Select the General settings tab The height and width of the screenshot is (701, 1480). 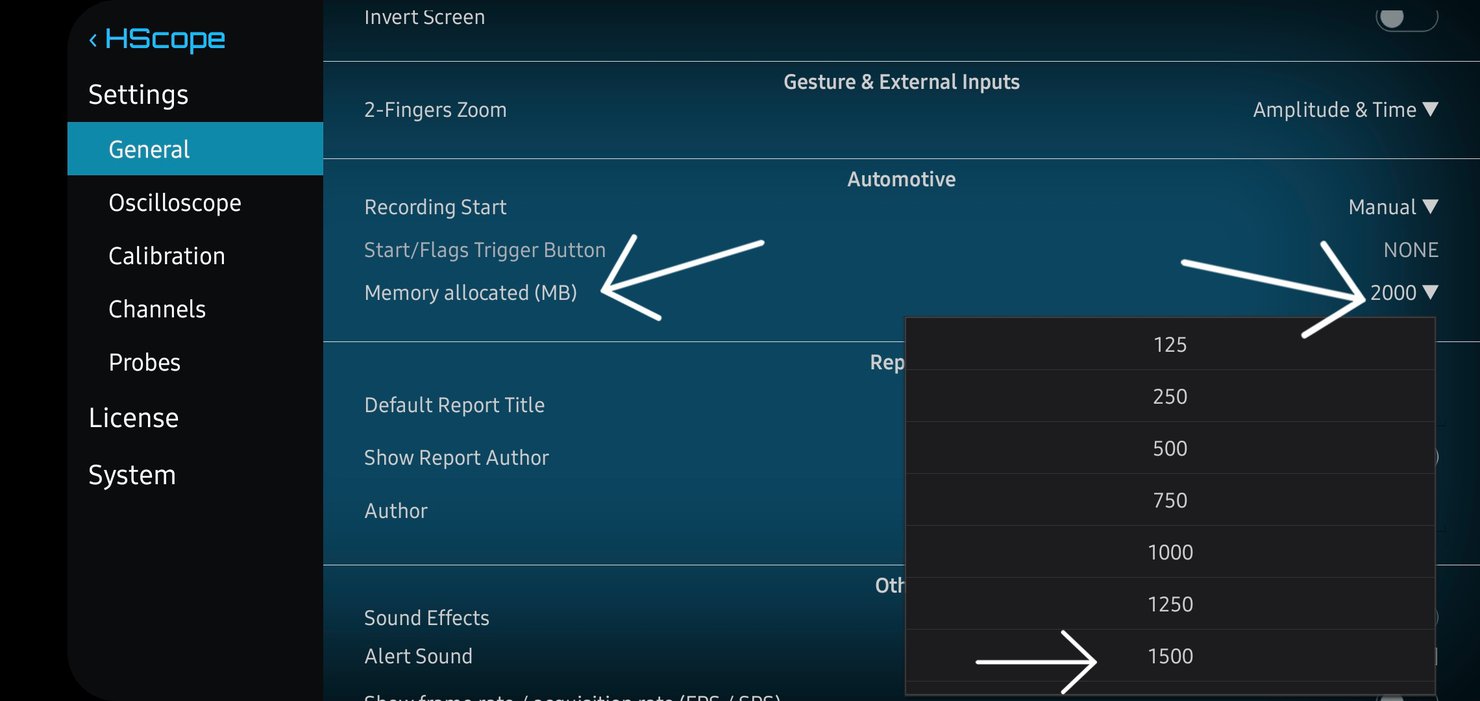point(195,149)
